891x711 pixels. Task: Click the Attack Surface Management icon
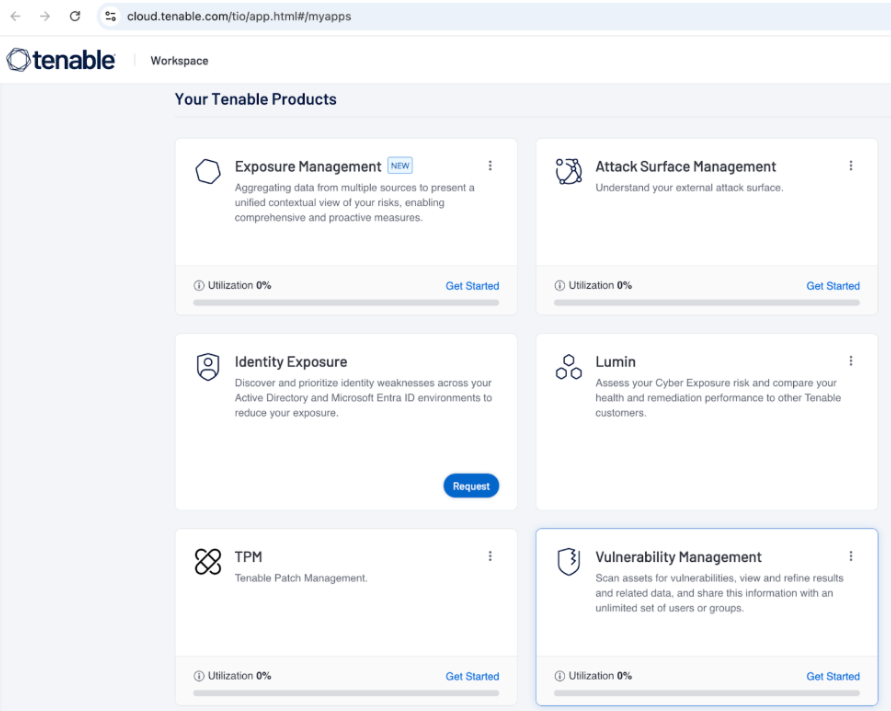click(x=568, y=172)
